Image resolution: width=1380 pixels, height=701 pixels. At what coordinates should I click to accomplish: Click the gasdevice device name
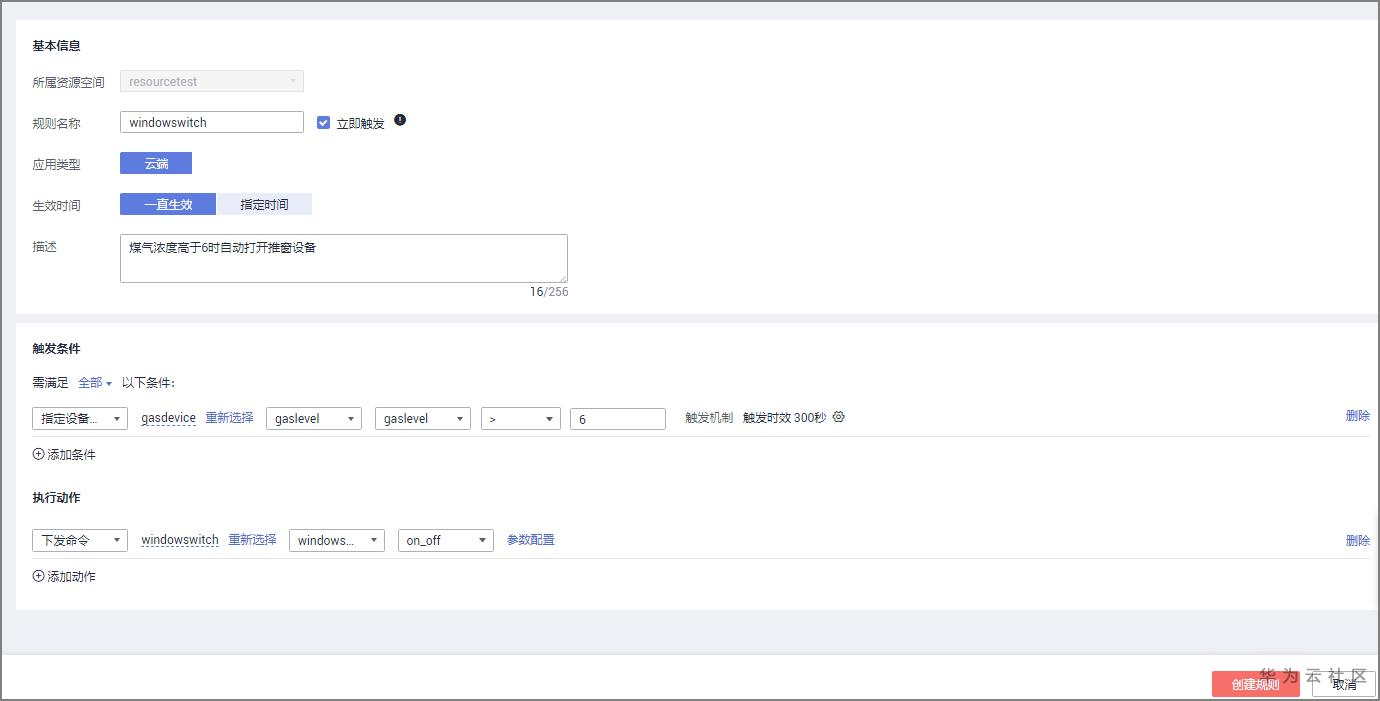169,418
